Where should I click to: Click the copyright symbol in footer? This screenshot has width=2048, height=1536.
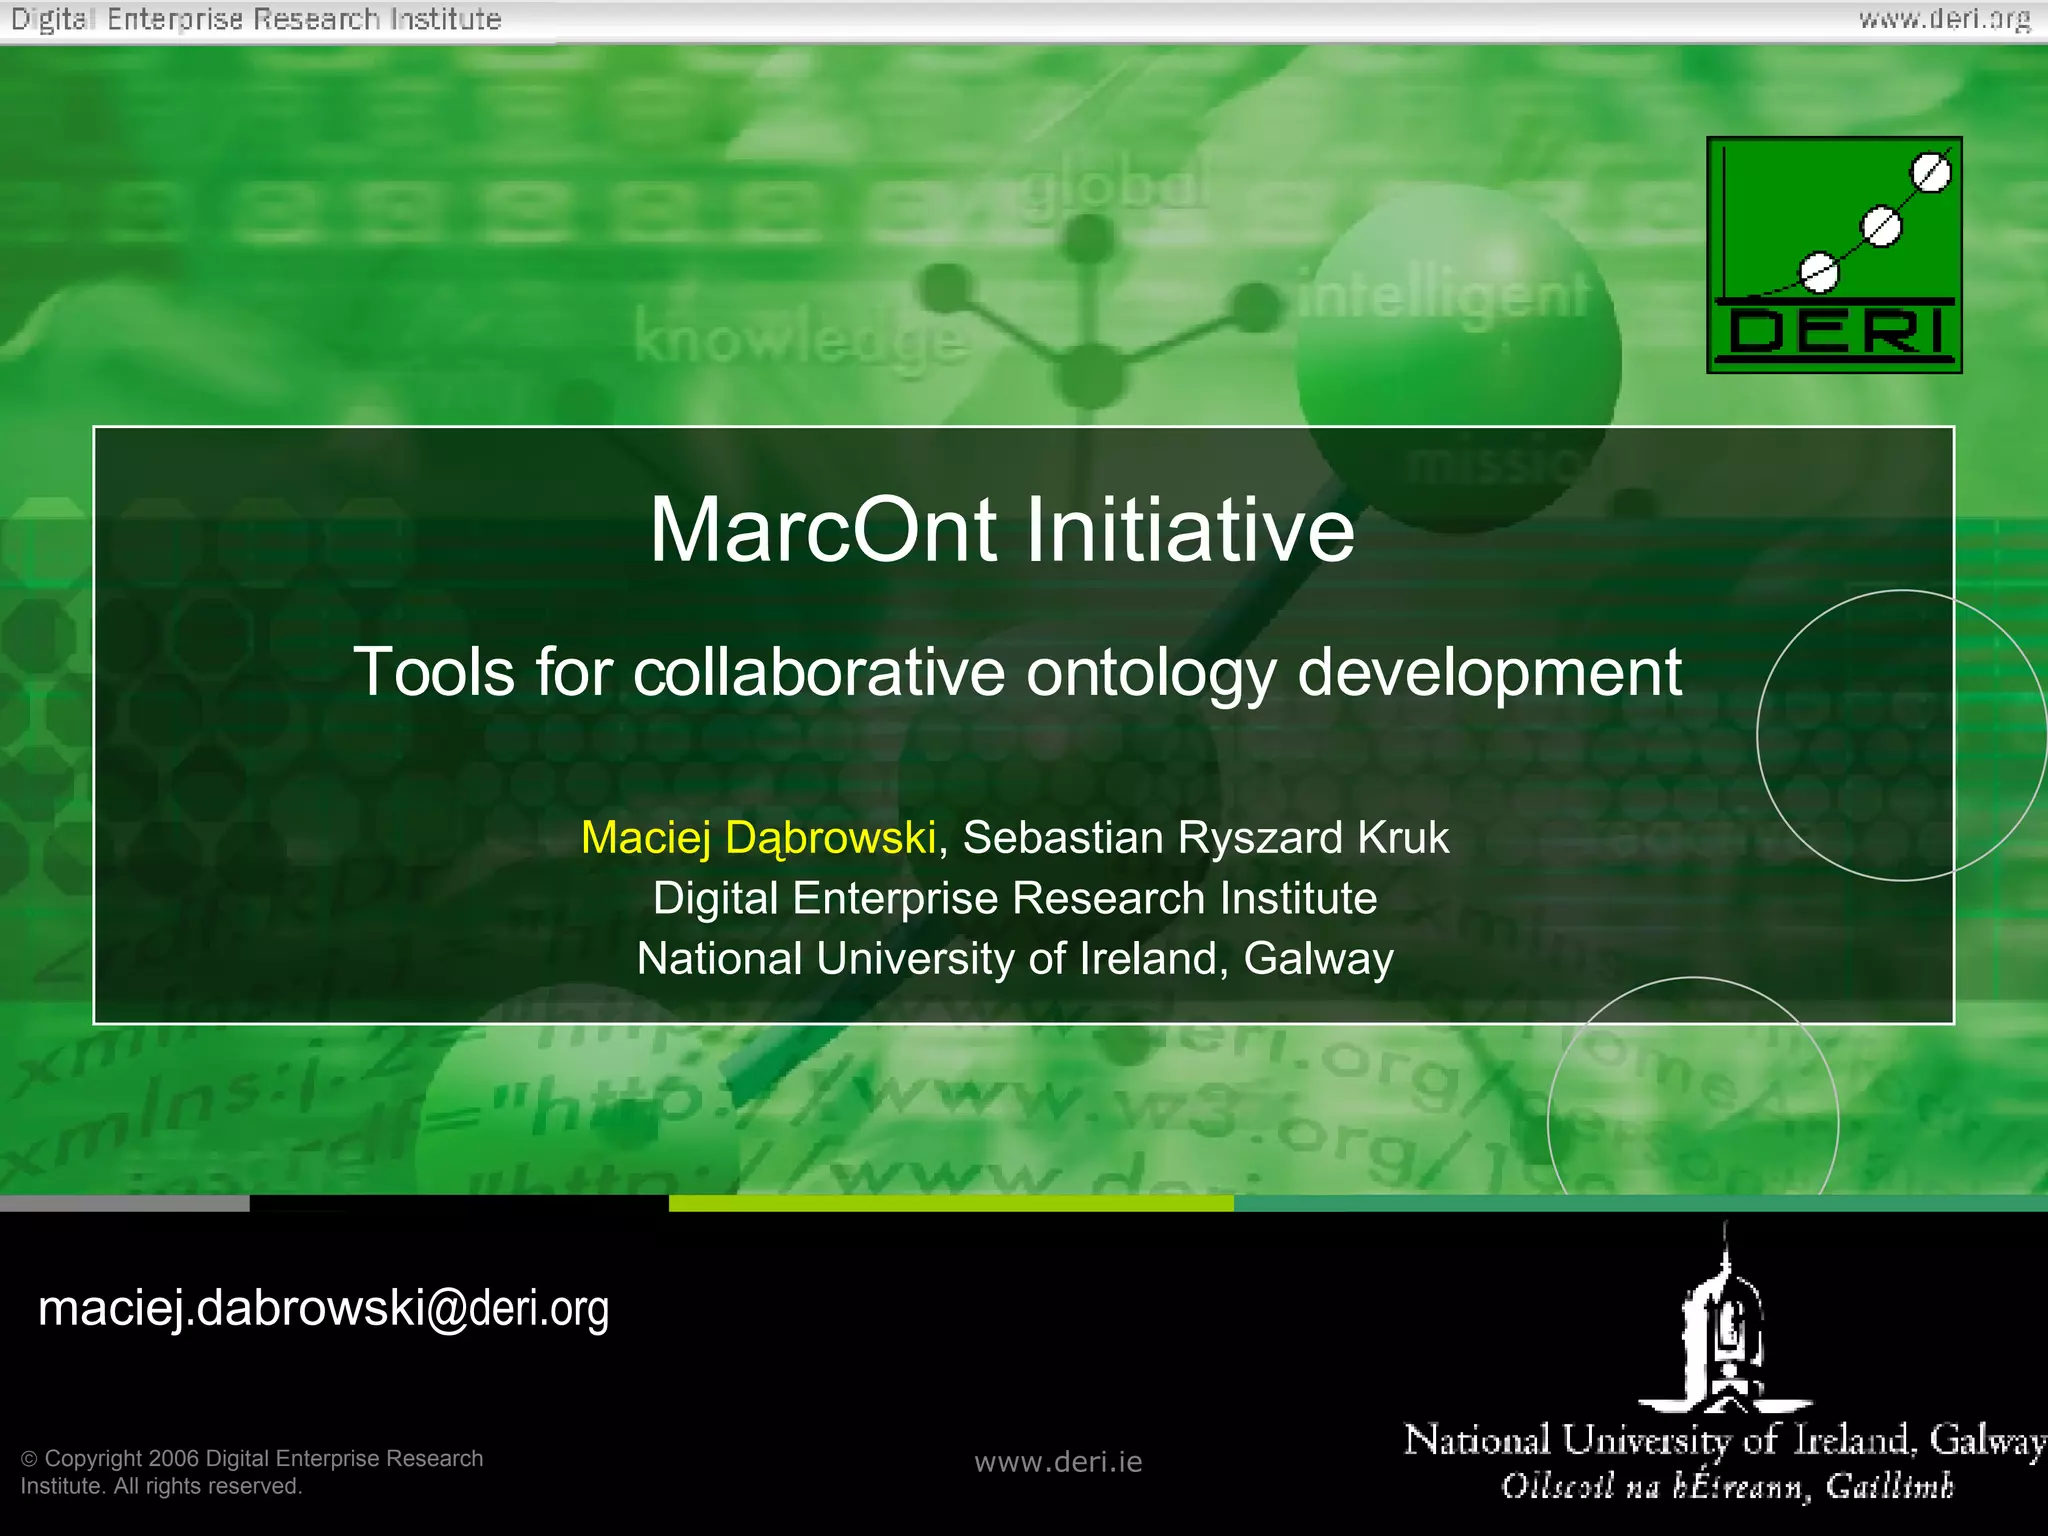coord(29,1459)
